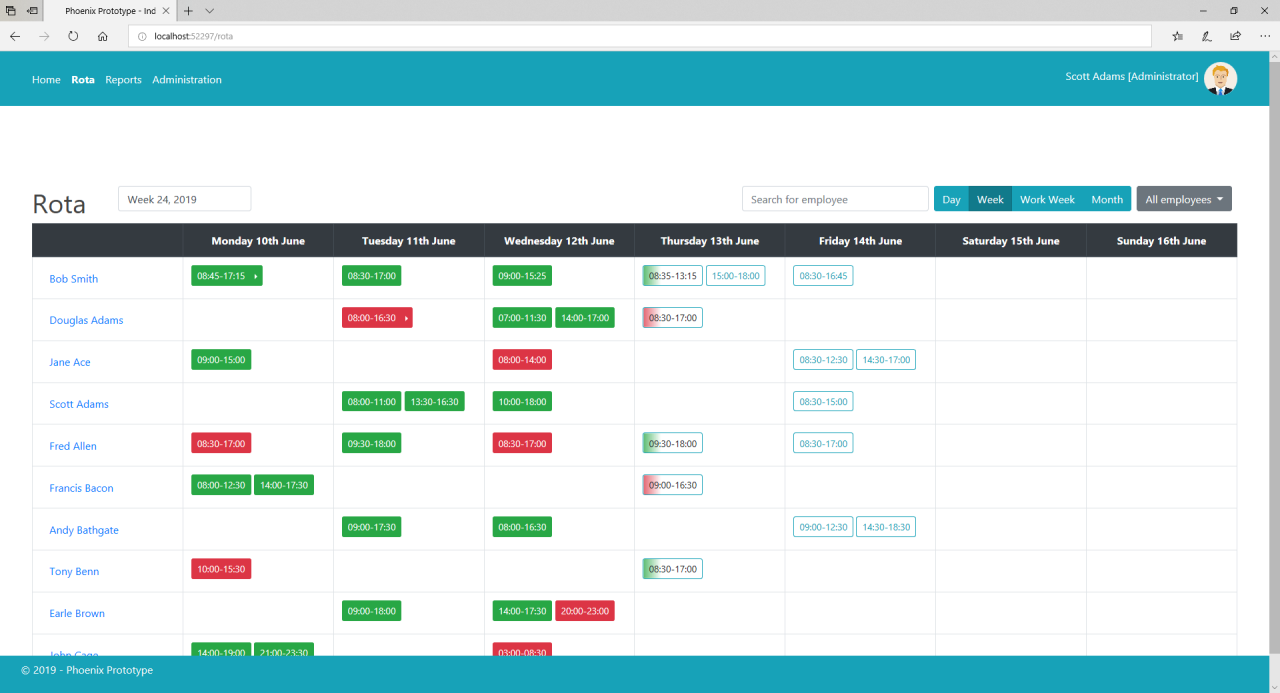Open the browser favorites star icon
This screenshot has width=1280, height=693.
[x=1177, y=36]
